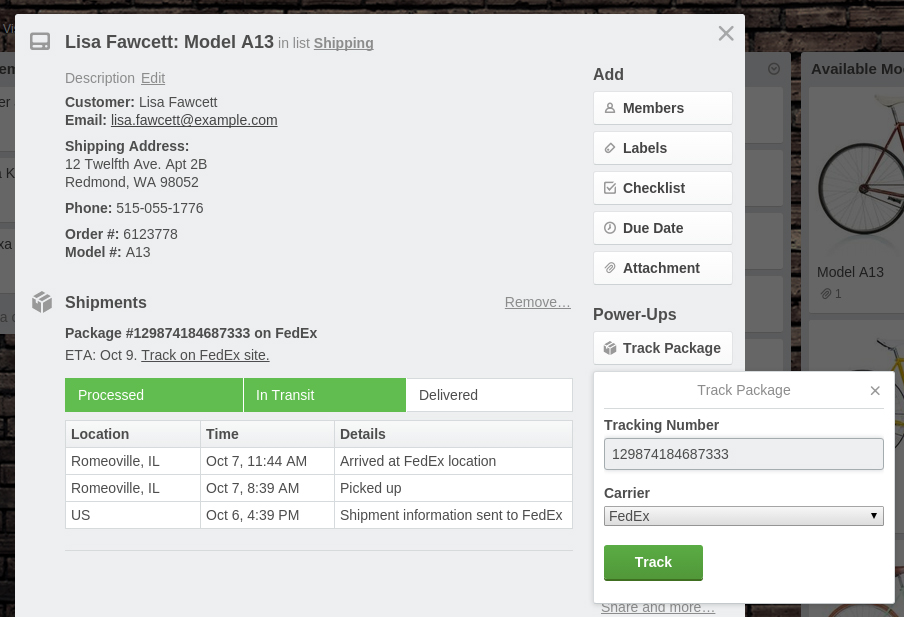Click the card icon beside the title
904x617 pixels.
[x=40, y=42]
